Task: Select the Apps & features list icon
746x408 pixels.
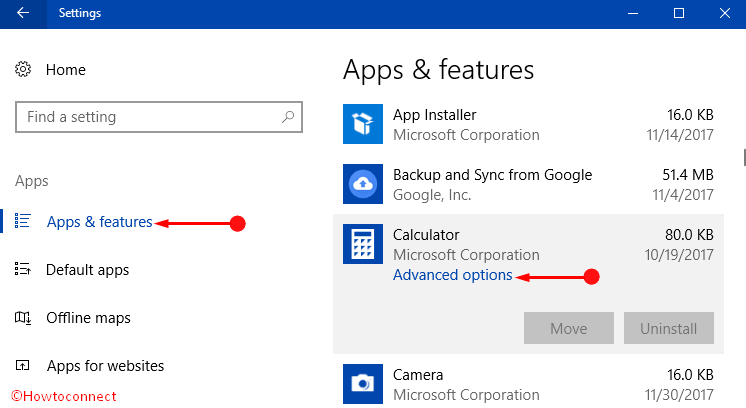Action: point(22,221)
